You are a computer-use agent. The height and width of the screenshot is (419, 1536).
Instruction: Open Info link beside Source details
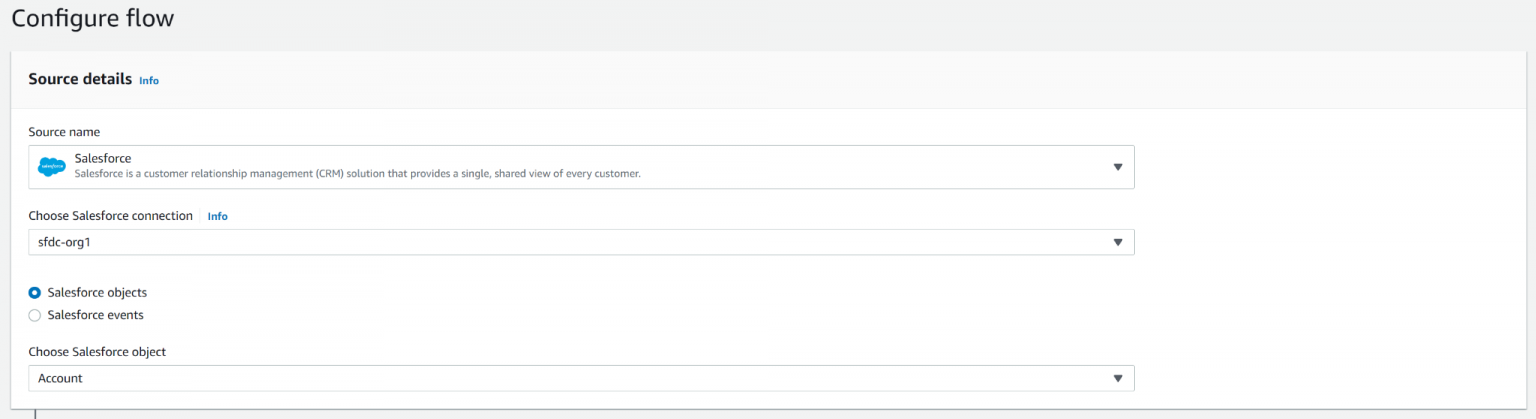coord(149,80)
